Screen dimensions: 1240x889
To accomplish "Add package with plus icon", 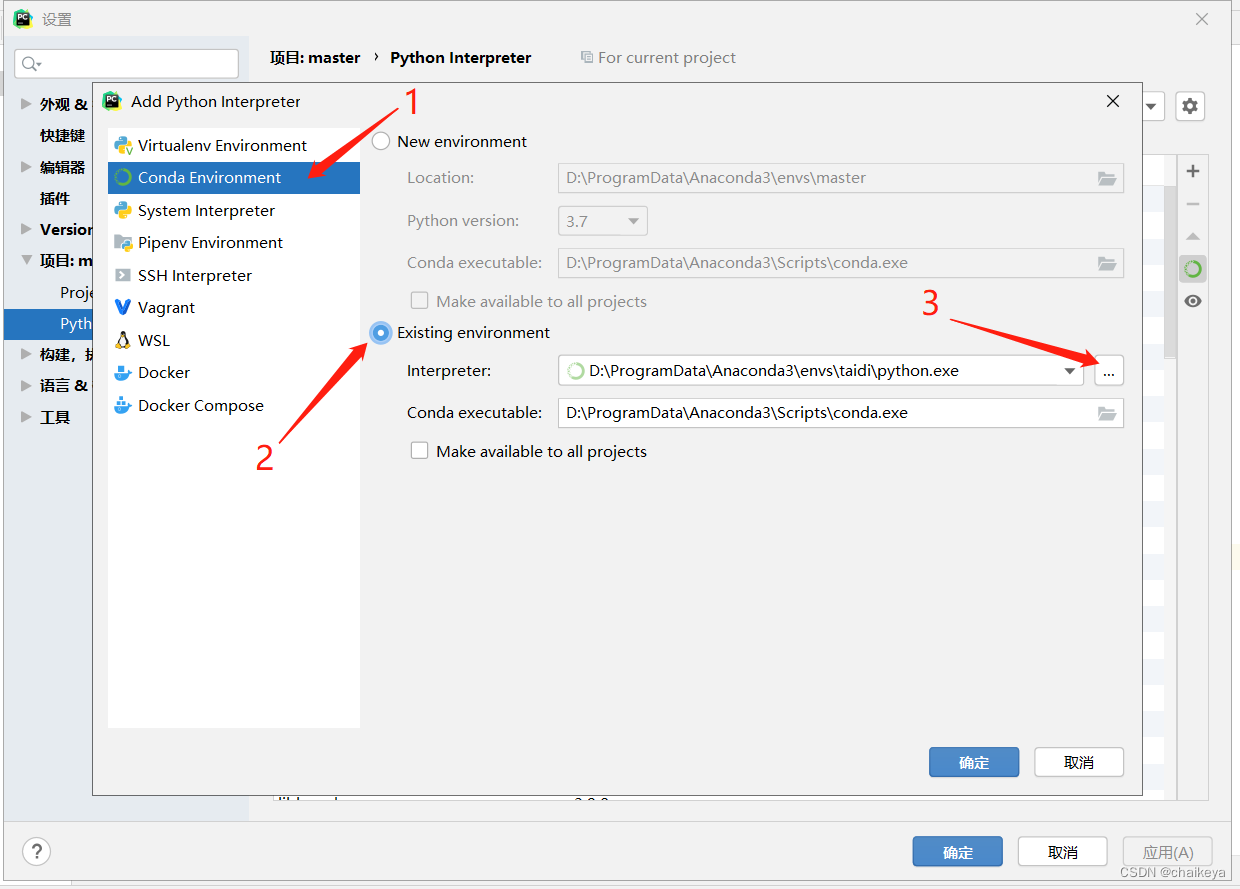I will coord(1192,171).
